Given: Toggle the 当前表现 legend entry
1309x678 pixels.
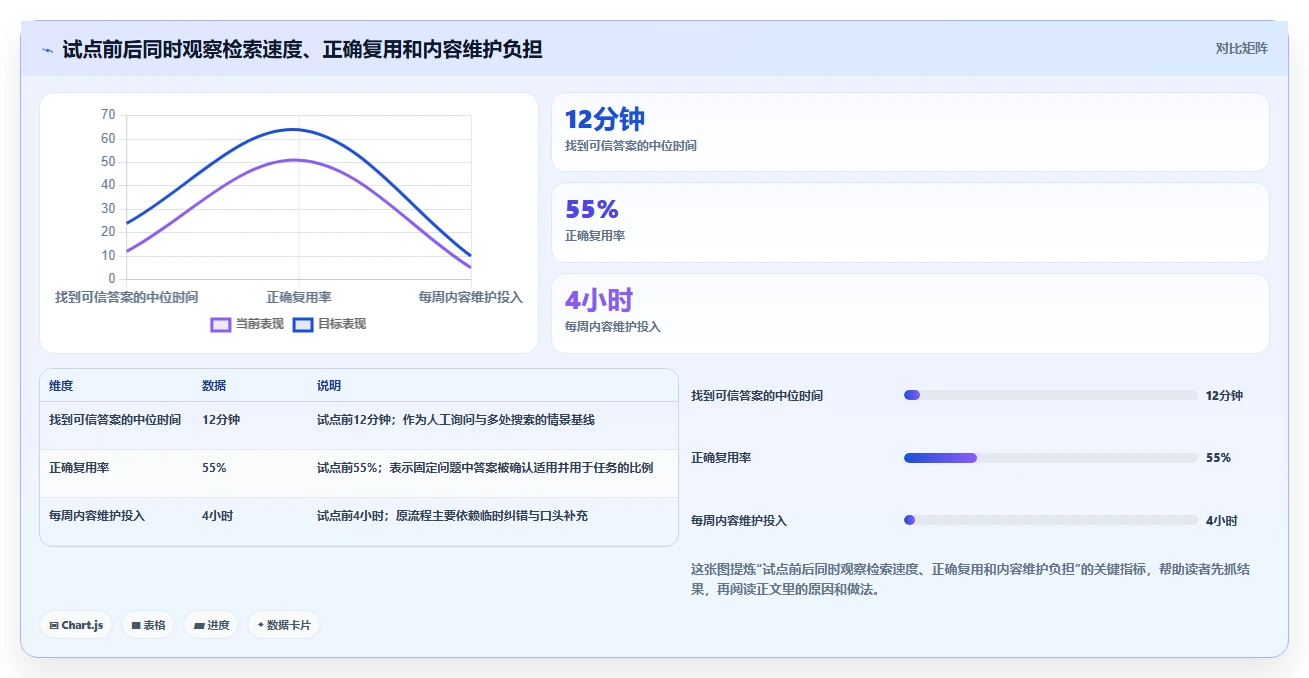Looking at the screenshot, I should pos(247,324).
